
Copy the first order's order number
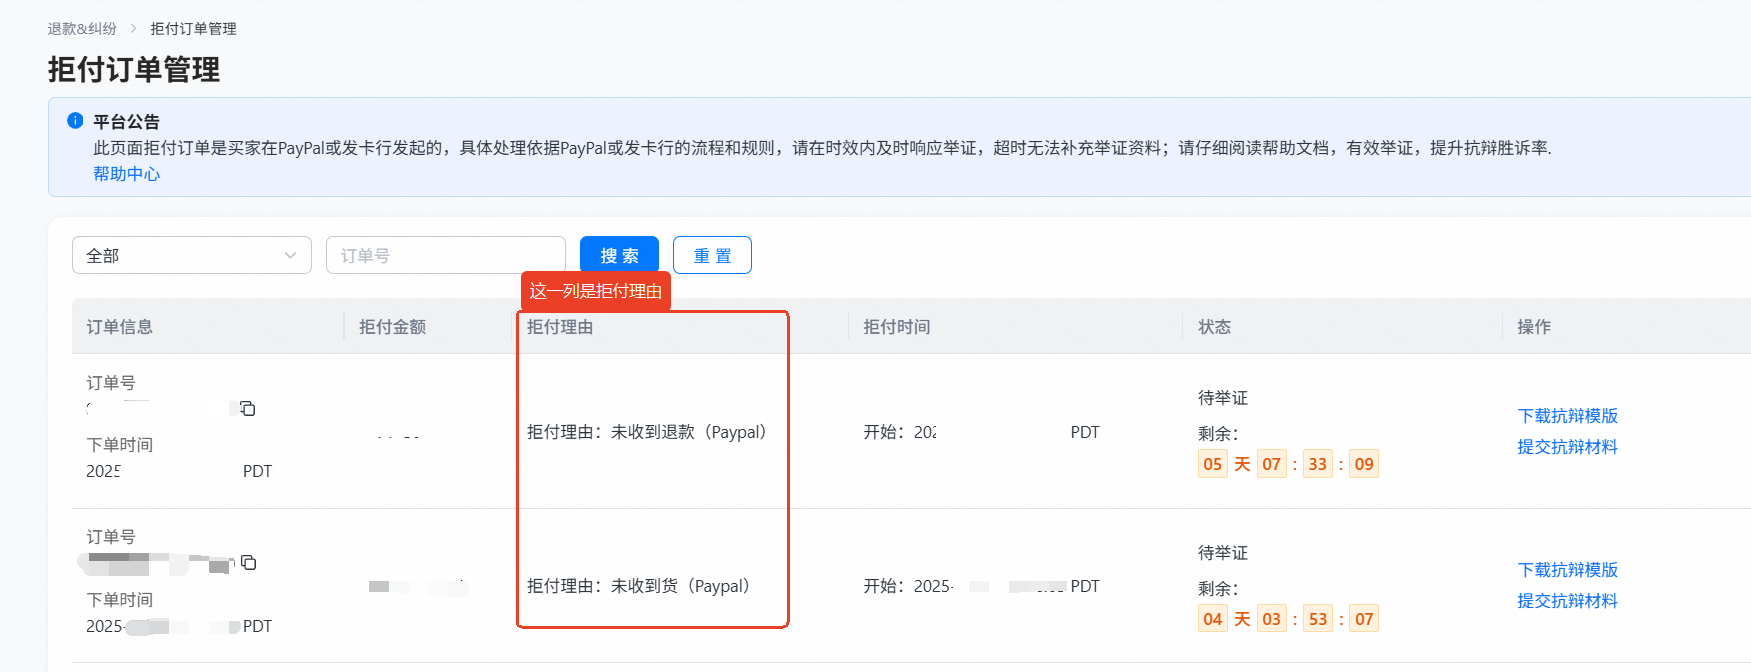click(247, 408)
